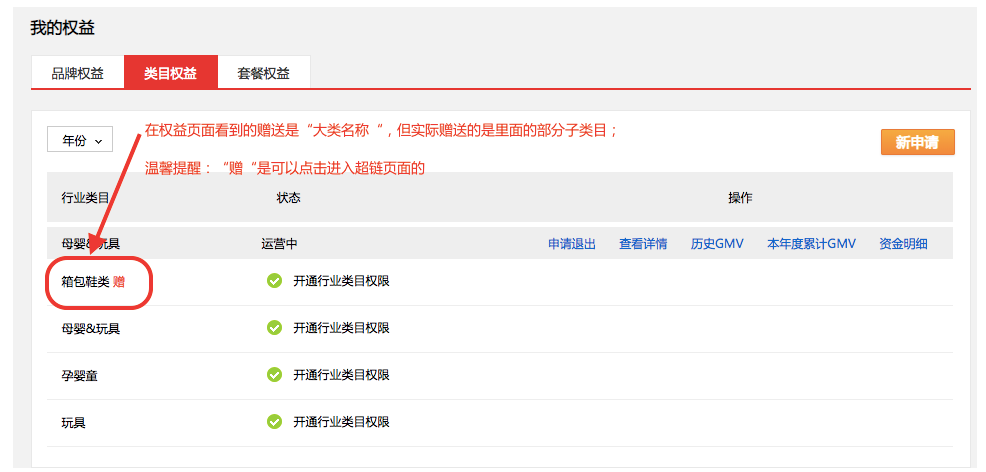Click green check icon in 孕婴童 row
The image size is (986, 472).
click(274, 375)
